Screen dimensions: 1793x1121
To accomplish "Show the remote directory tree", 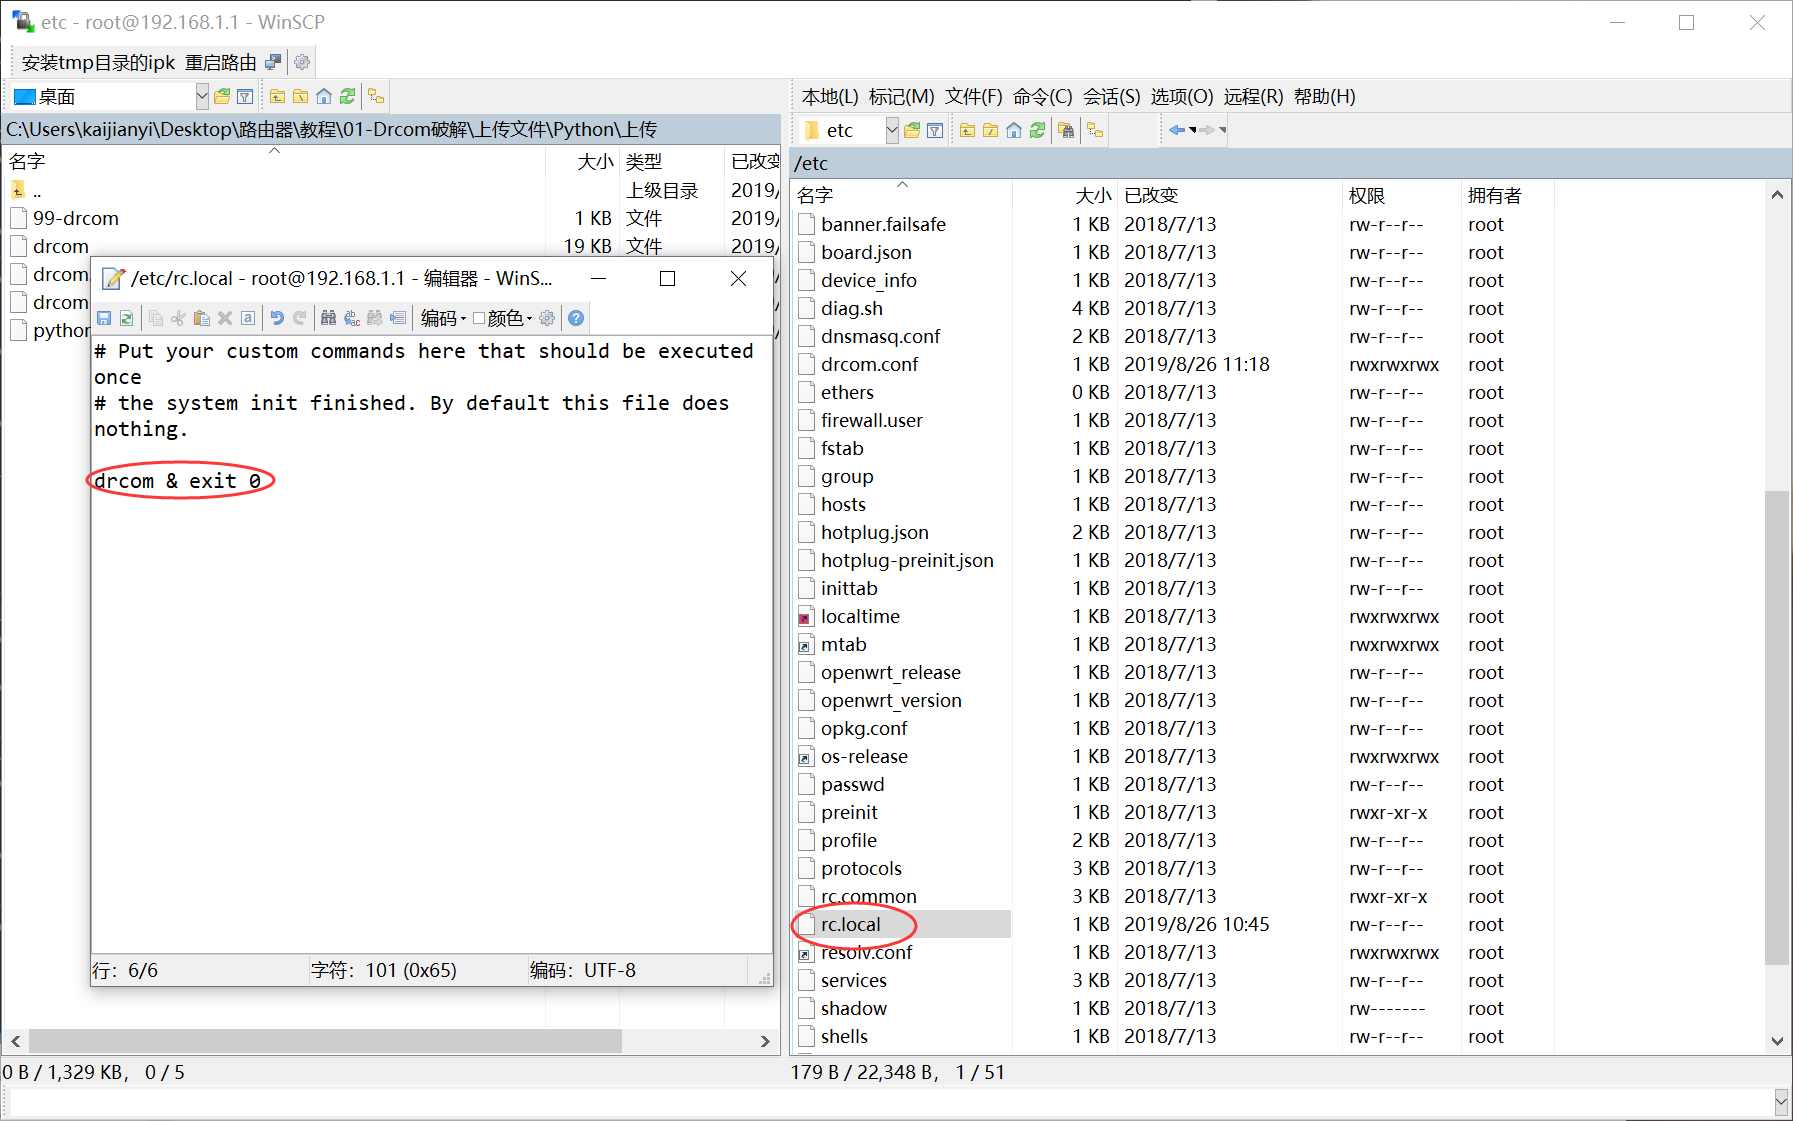I will pos(1096,130).
